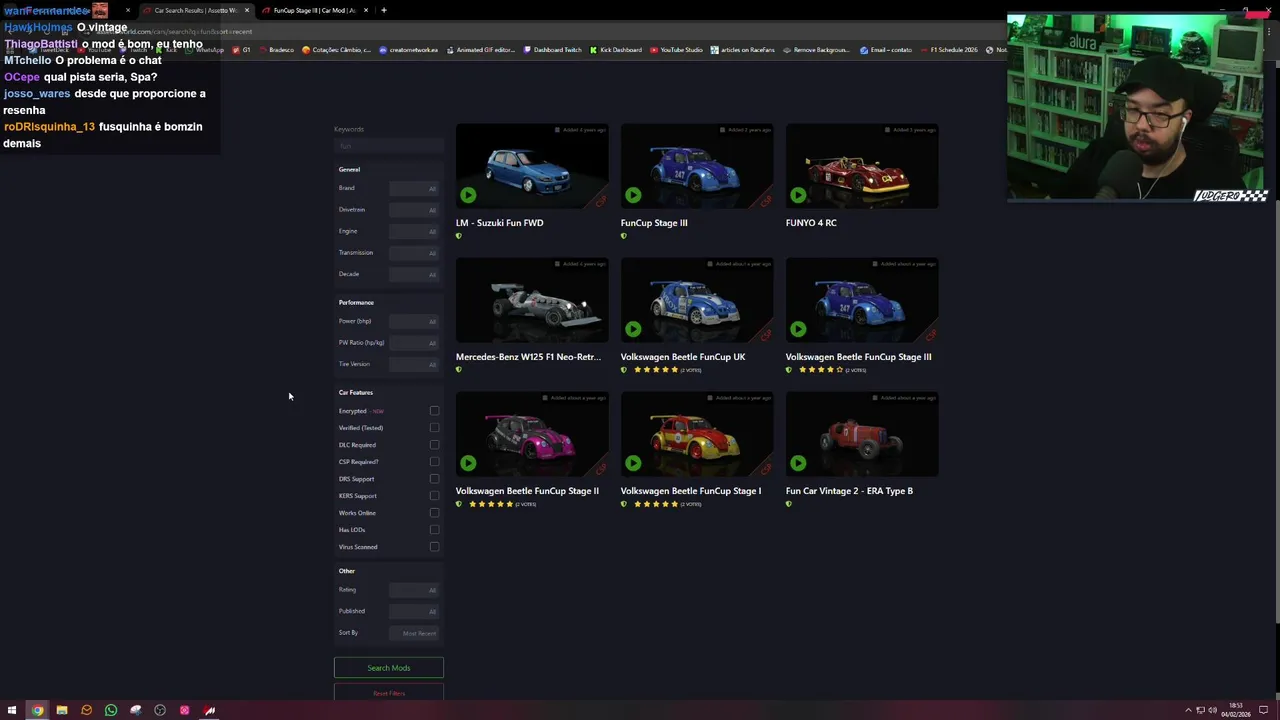Click red link icon on FunCup Stage III card

click(766, 201)
